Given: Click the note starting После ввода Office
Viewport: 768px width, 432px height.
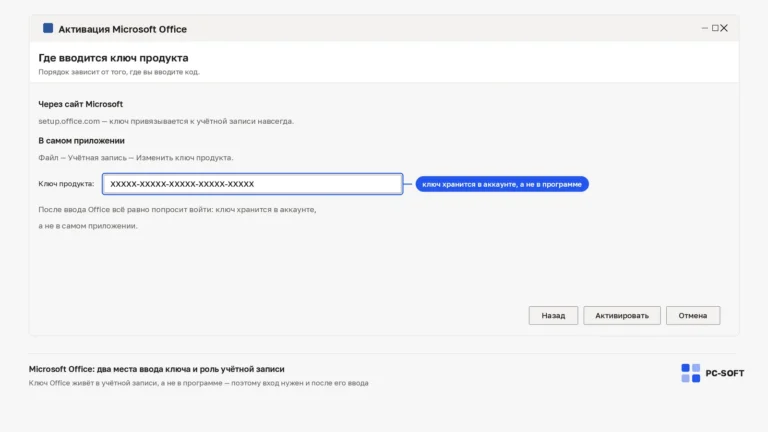Looking at the screenshot, I should pyautogui.click(x=177, y=217).
